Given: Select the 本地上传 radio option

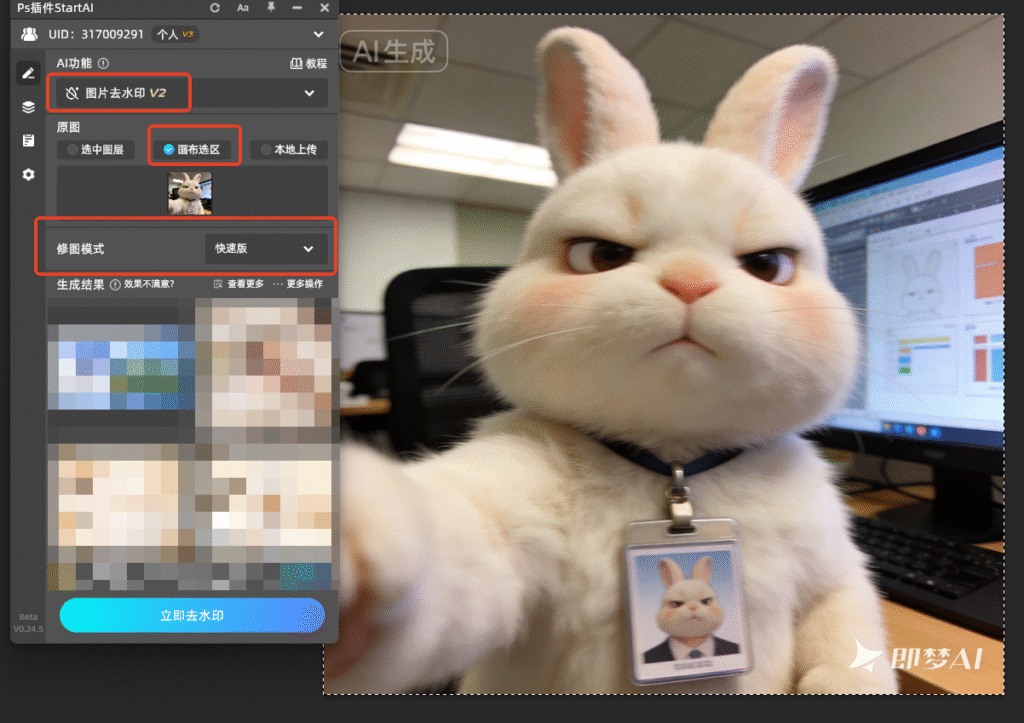Looking at the screenshot, I should (x=289, y=150).
